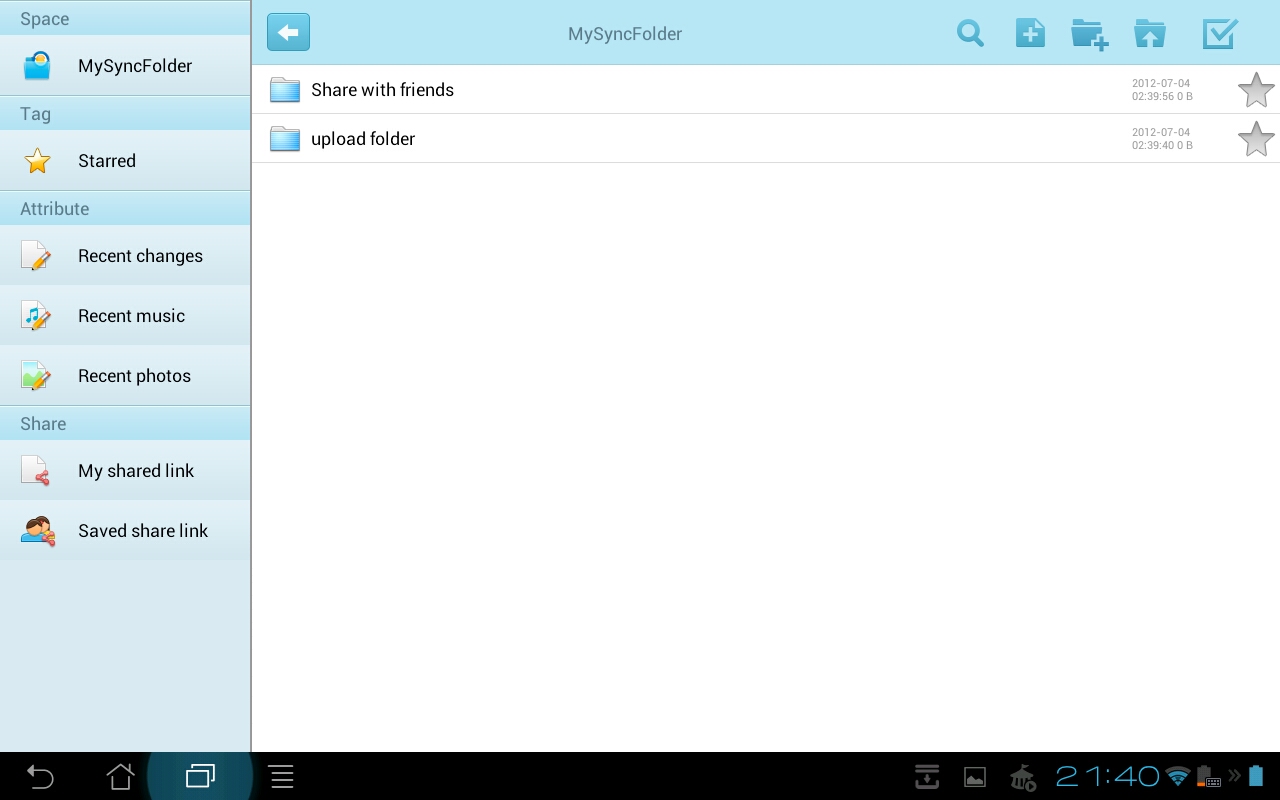Click the 2012-07-04 02:39:56 date text
The width and height of the screenshot is (1280, 800).
1162,90
